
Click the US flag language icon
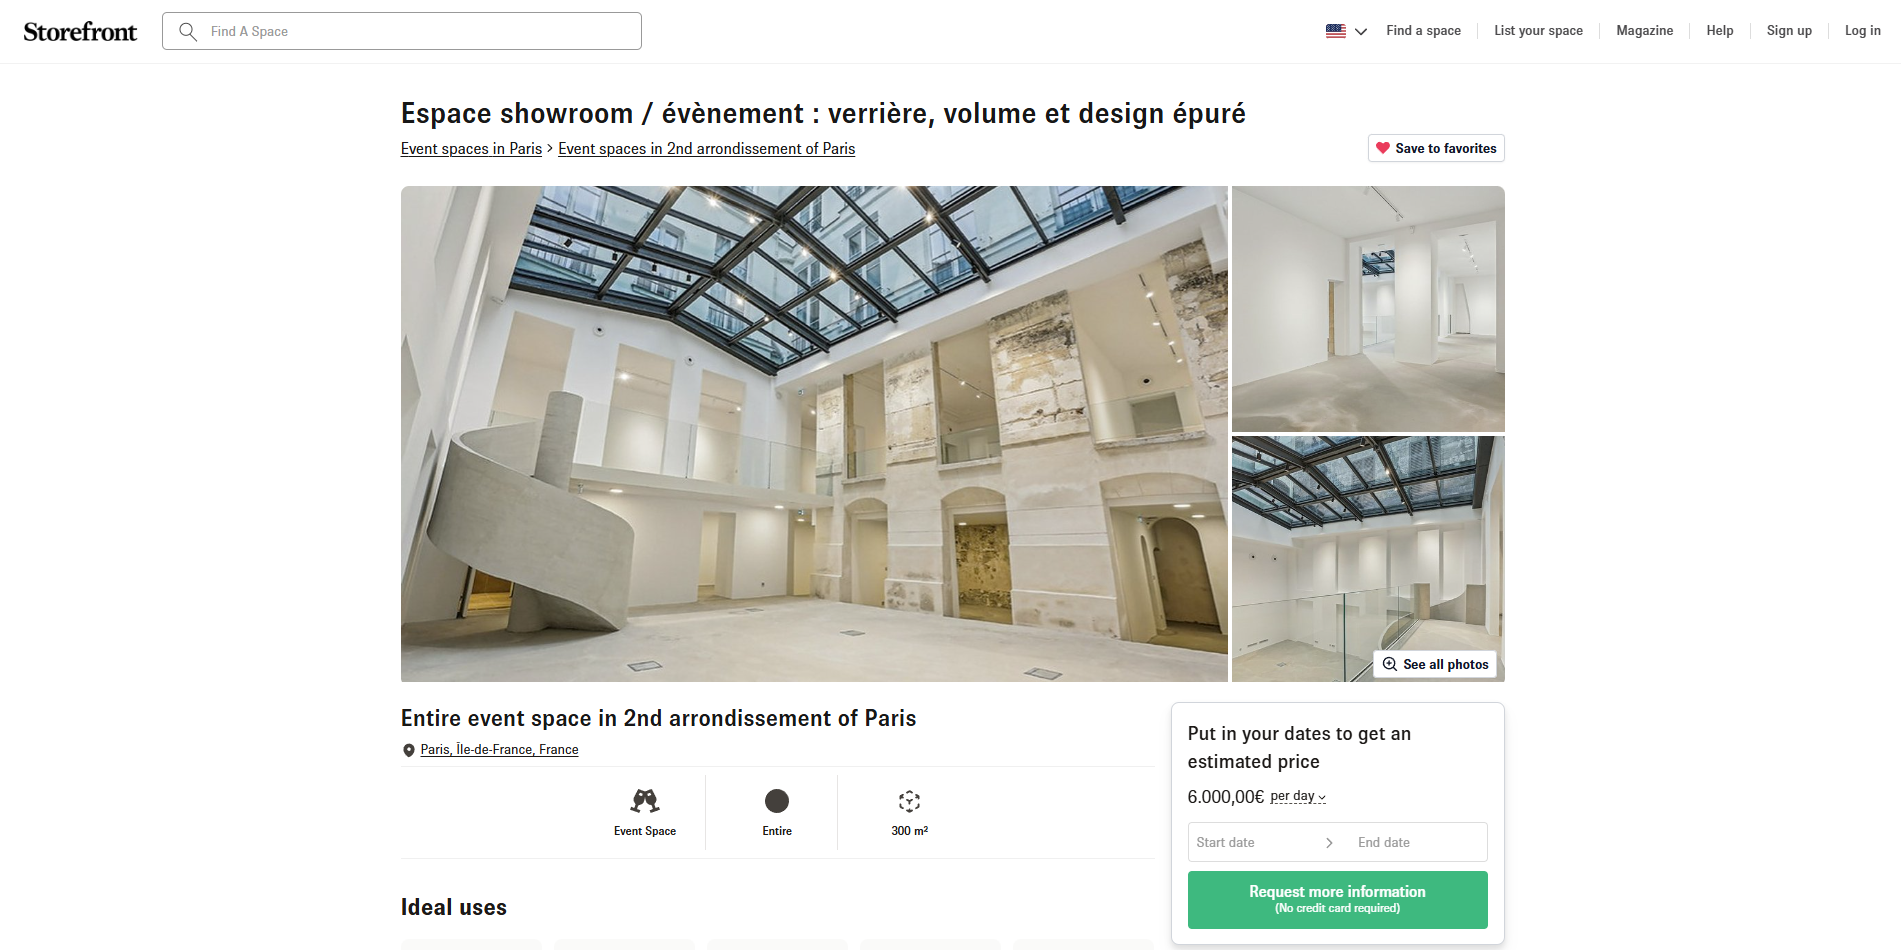pos(1336,31)
